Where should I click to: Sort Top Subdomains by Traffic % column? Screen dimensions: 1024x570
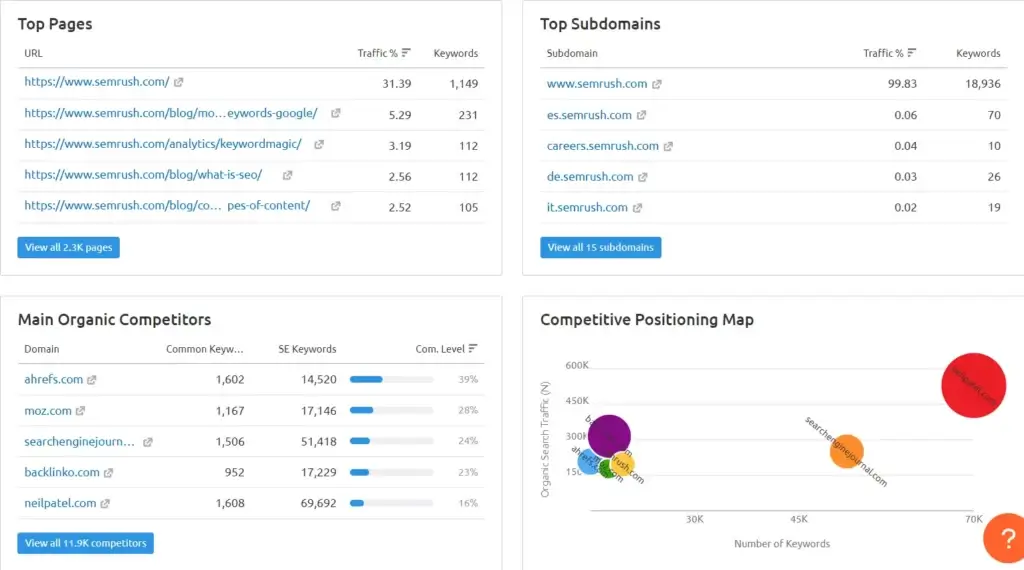coord(890,53)
